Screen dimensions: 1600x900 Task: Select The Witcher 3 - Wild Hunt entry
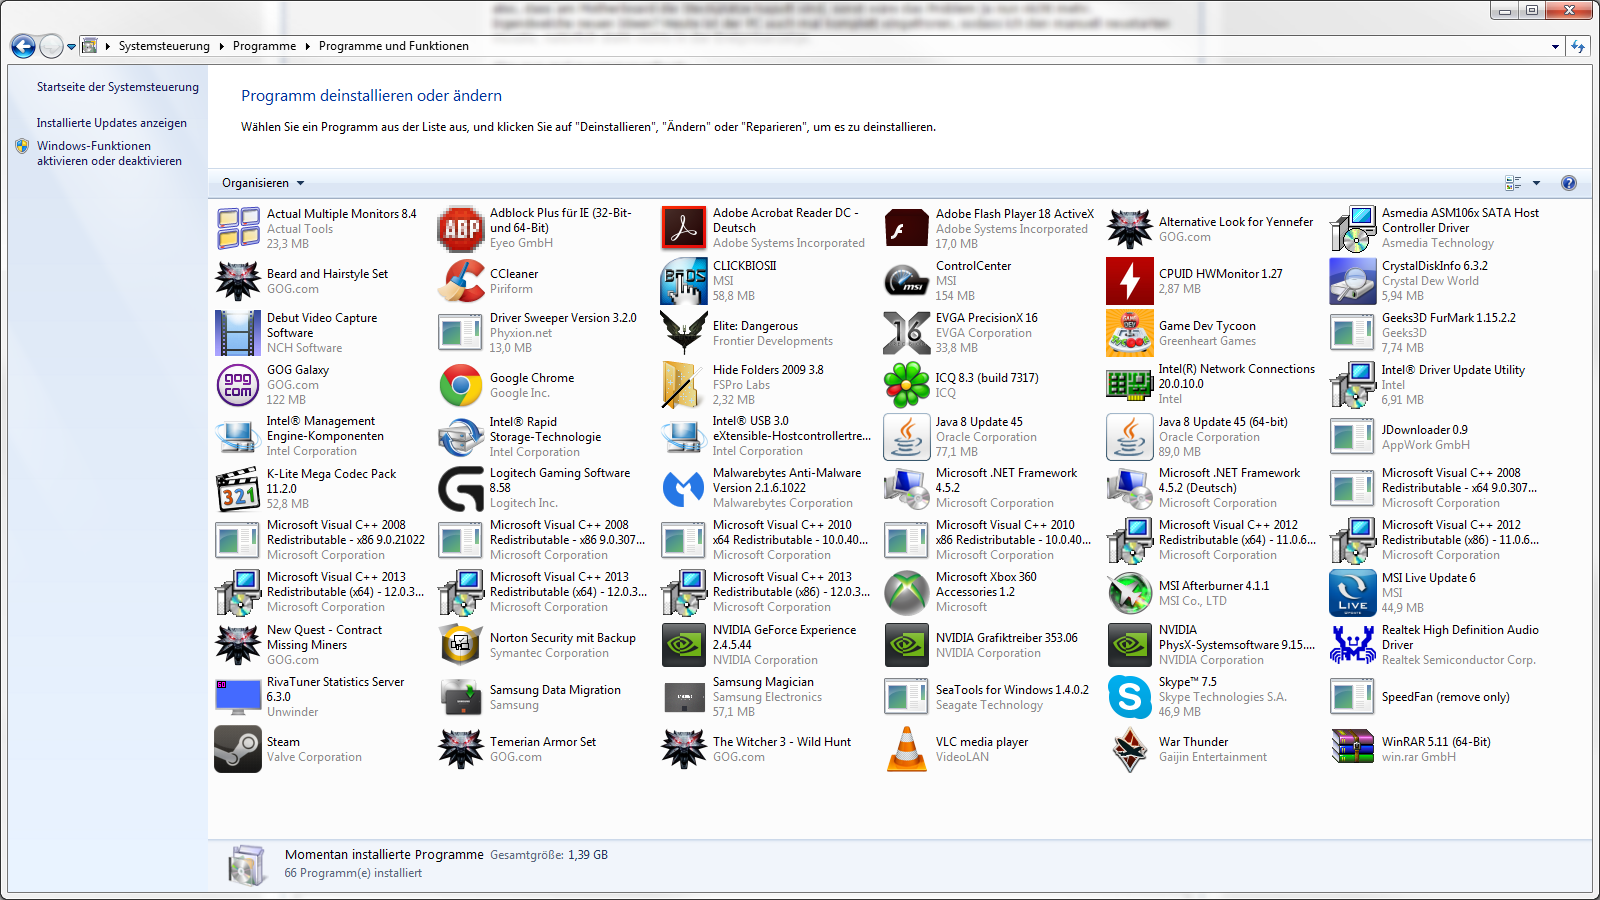767,749
